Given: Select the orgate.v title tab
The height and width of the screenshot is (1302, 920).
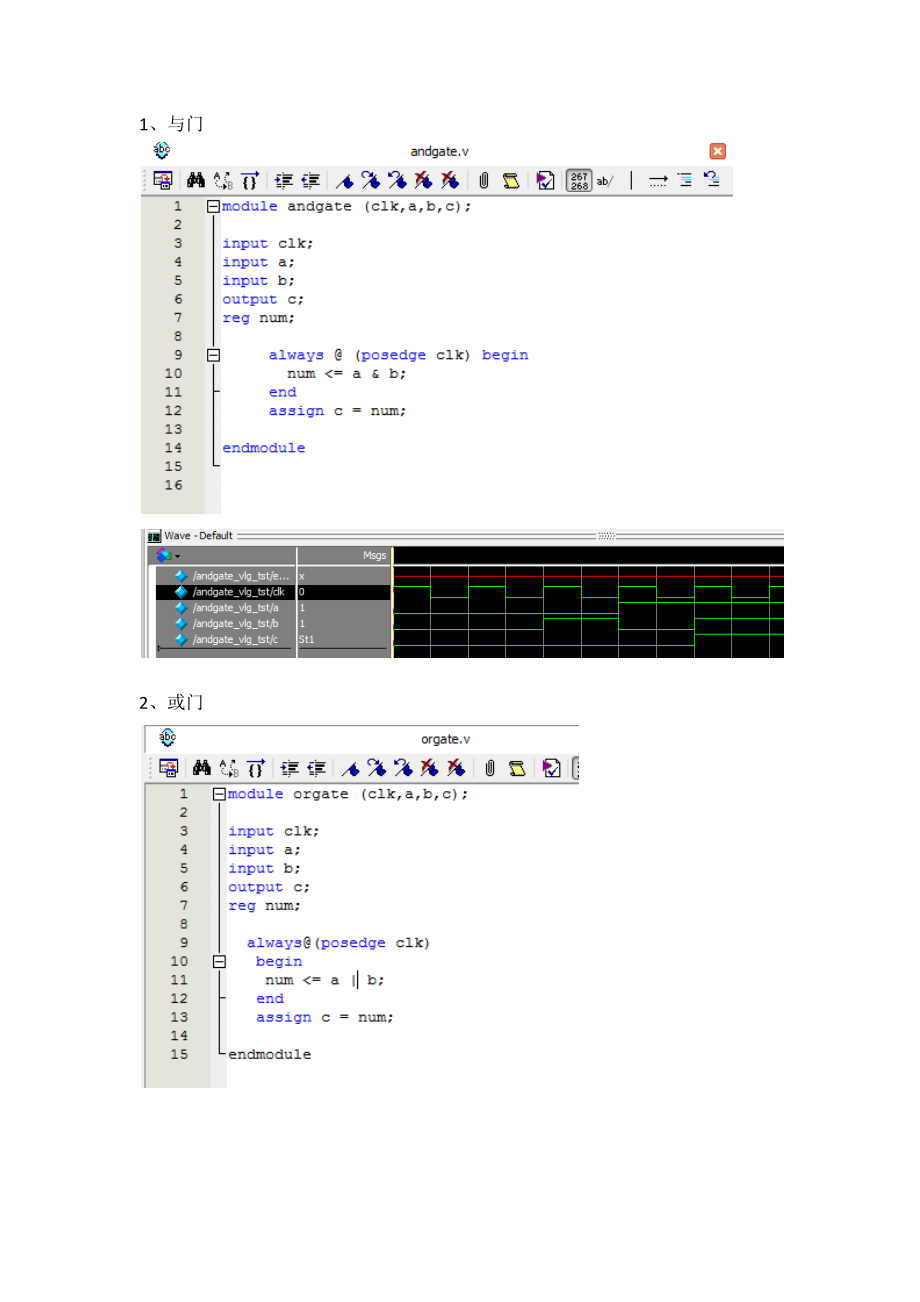Looking at the screenshot, I should click(445, 739).
